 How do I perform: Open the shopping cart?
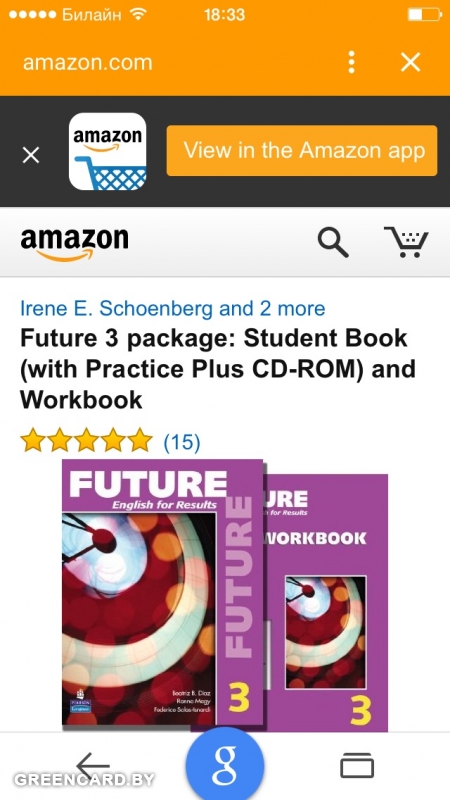407,242
